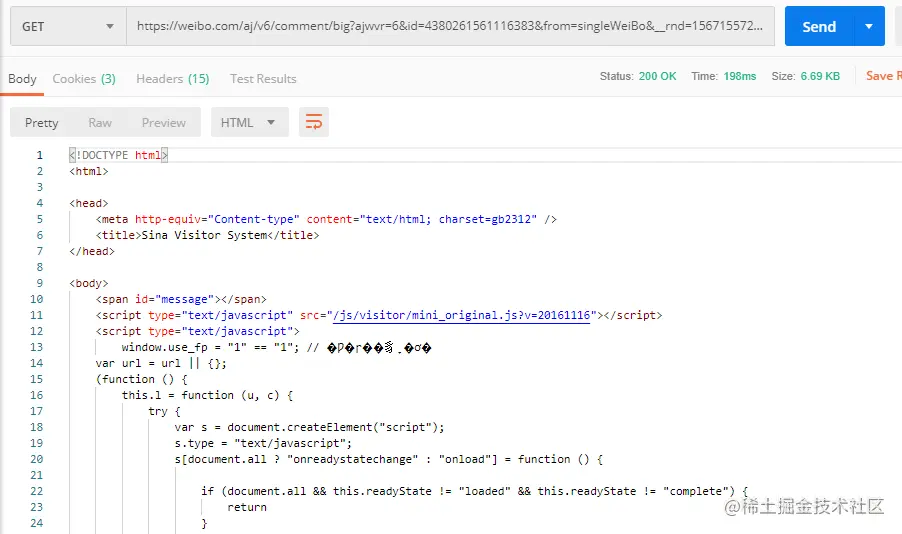This screenshot has height=534, width=902.
Task: Select the Raw view mode
Action: [100, 123]
